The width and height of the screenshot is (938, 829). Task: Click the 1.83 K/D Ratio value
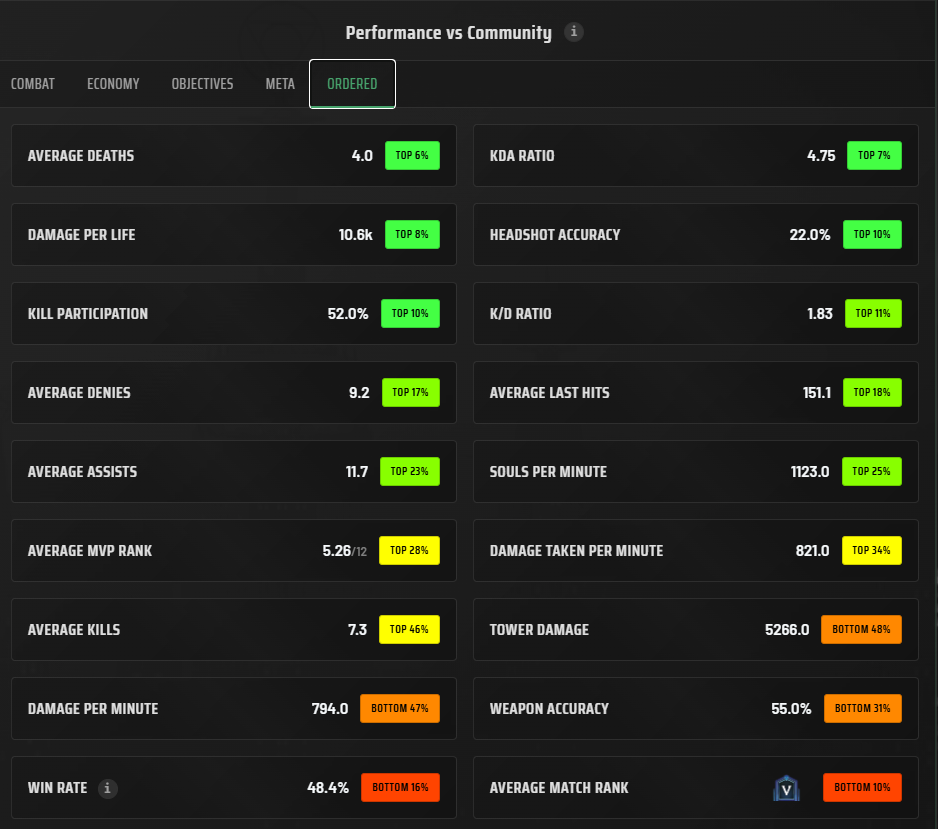pyautogui.click(x=820, y=314)
